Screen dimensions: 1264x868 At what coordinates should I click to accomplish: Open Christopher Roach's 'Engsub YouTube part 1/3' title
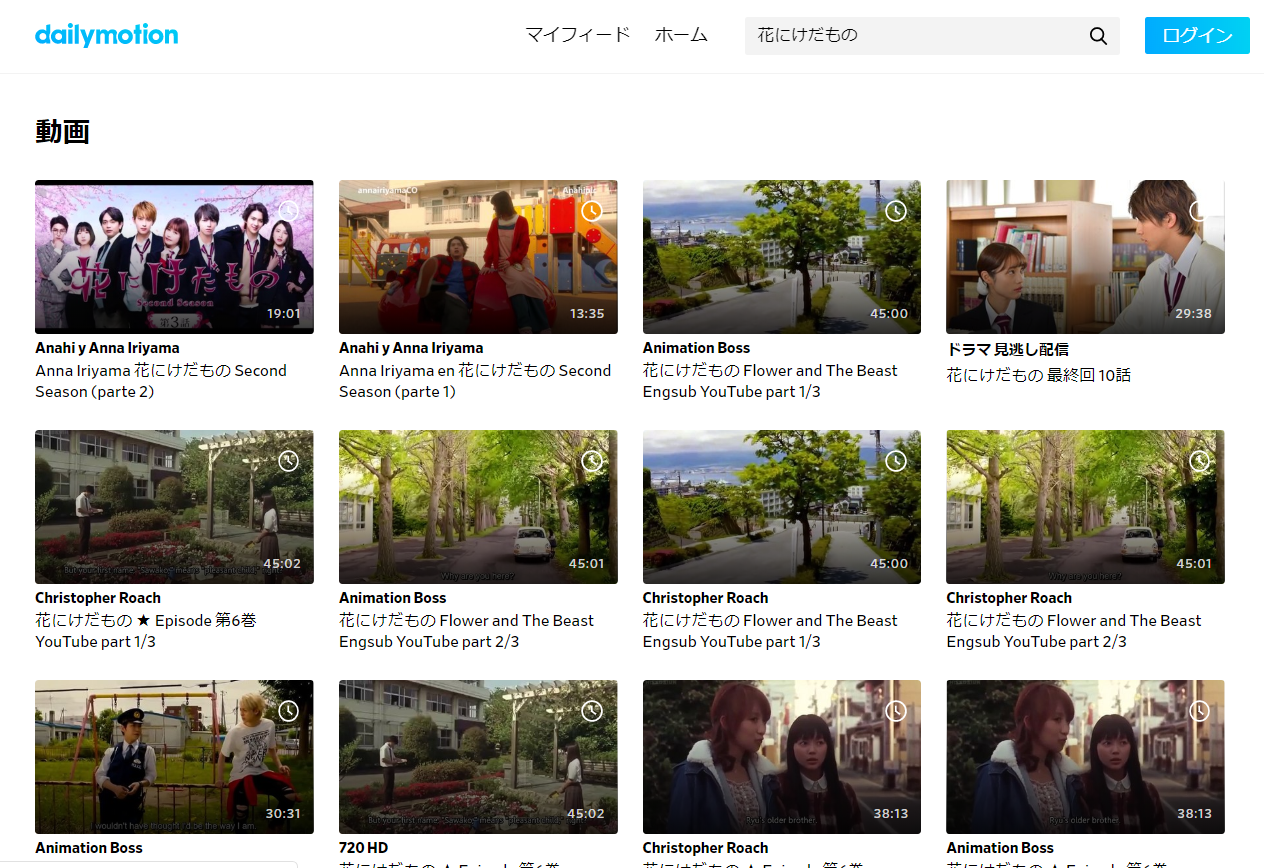(771, 631)
